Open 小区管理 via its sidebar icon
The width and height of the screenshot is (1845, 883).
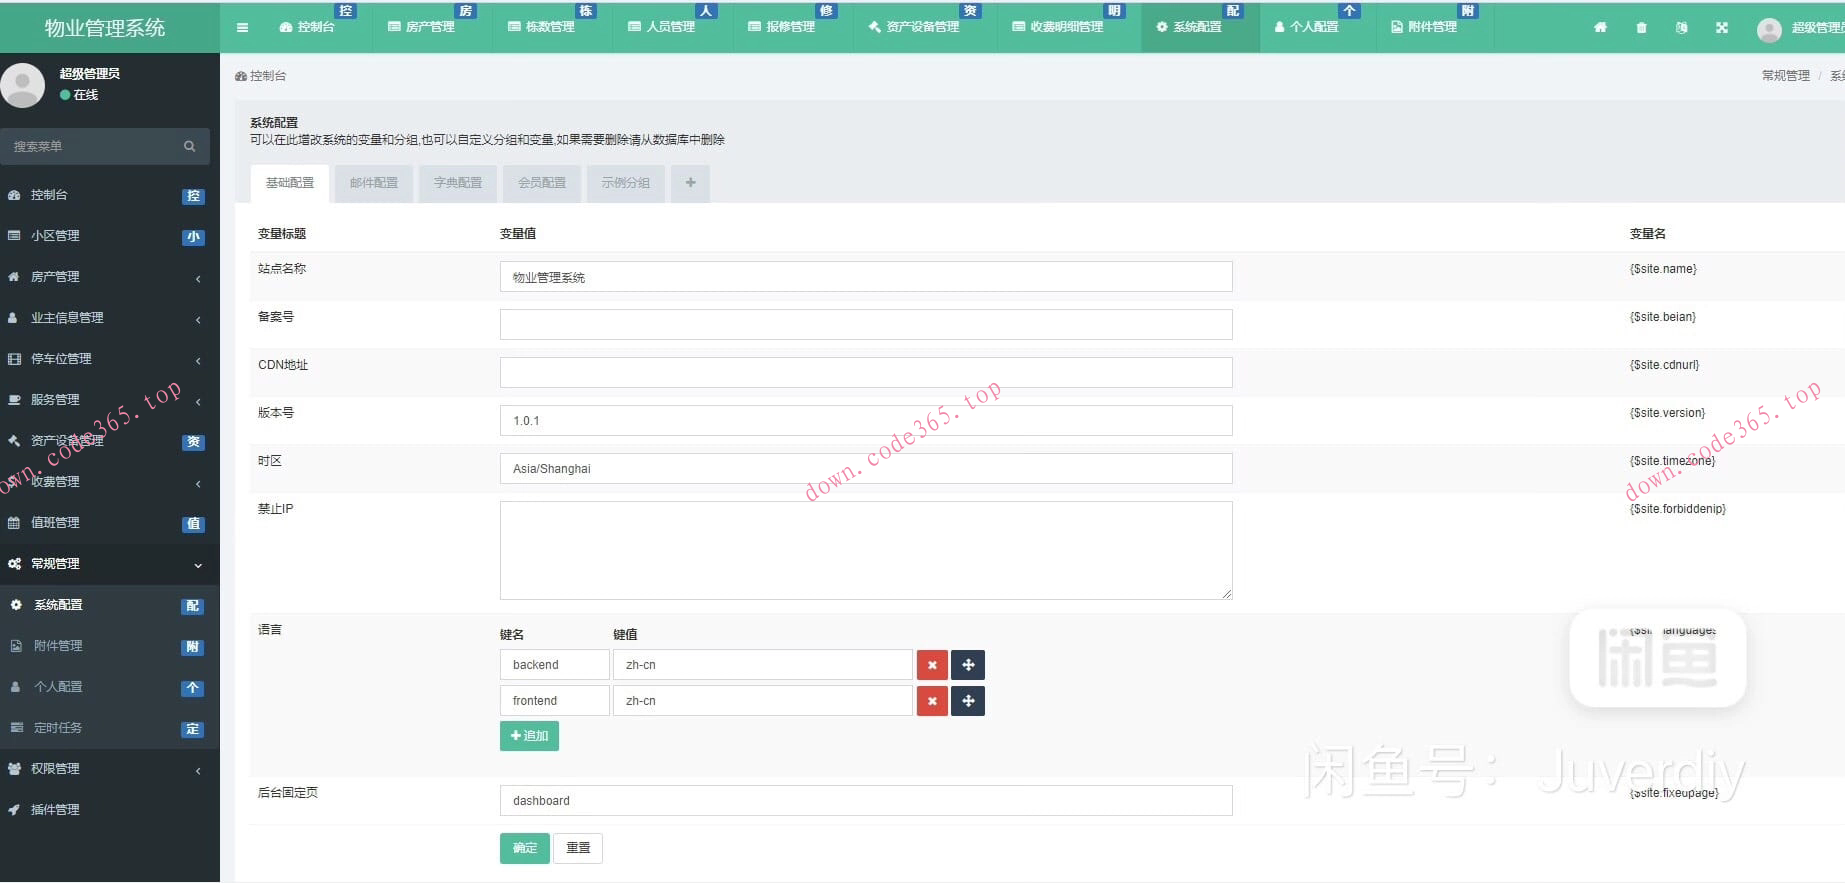click(14, 236)
